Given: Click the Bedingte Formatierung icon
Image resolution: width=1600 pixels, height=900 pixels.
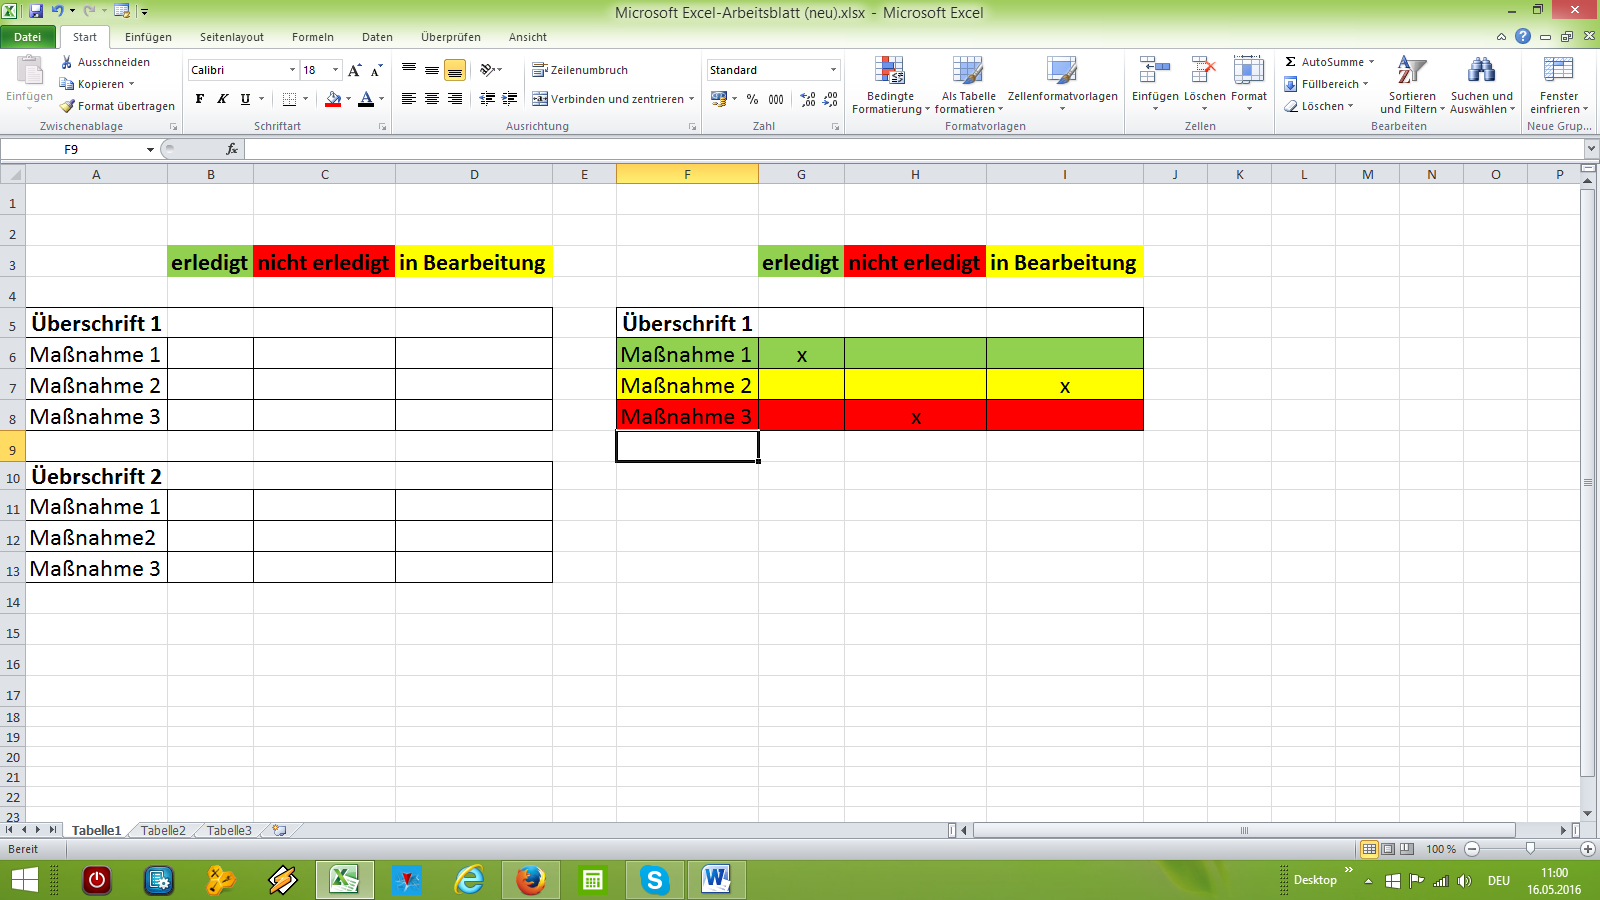Looking at the screenshot, I should 889,72.
